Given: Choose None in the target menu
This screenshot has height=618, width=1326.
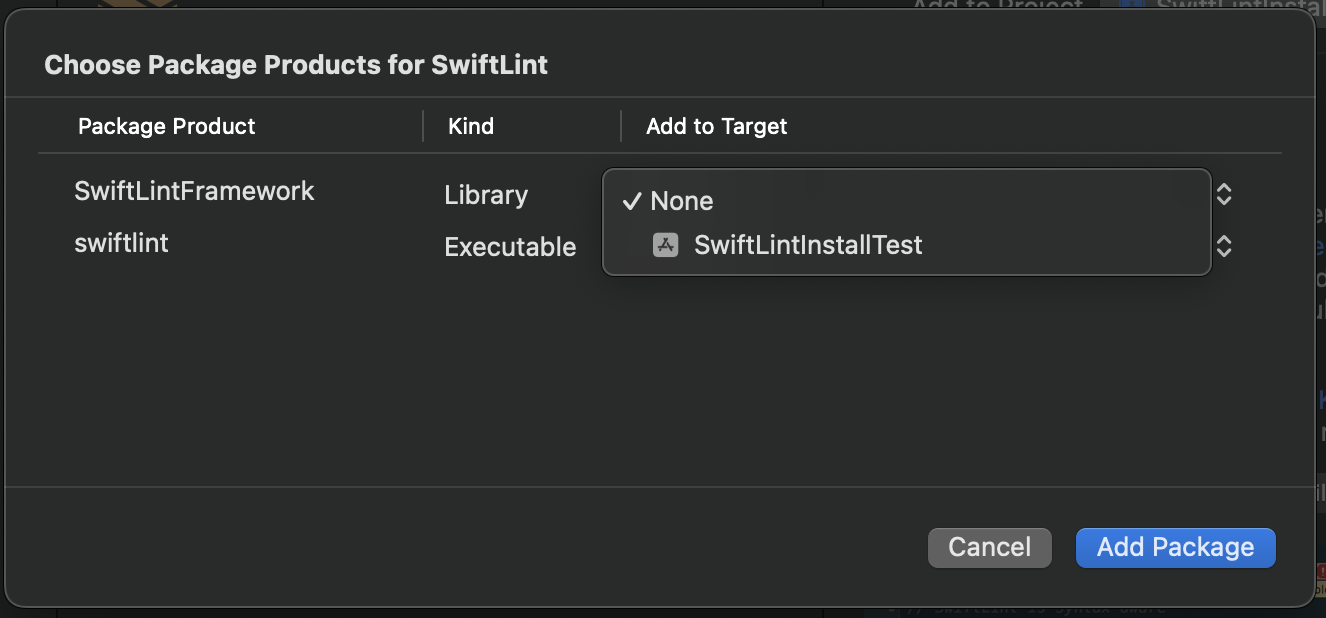Looking at the screenshot, I should pyautogui.click(x=682, y=201).
